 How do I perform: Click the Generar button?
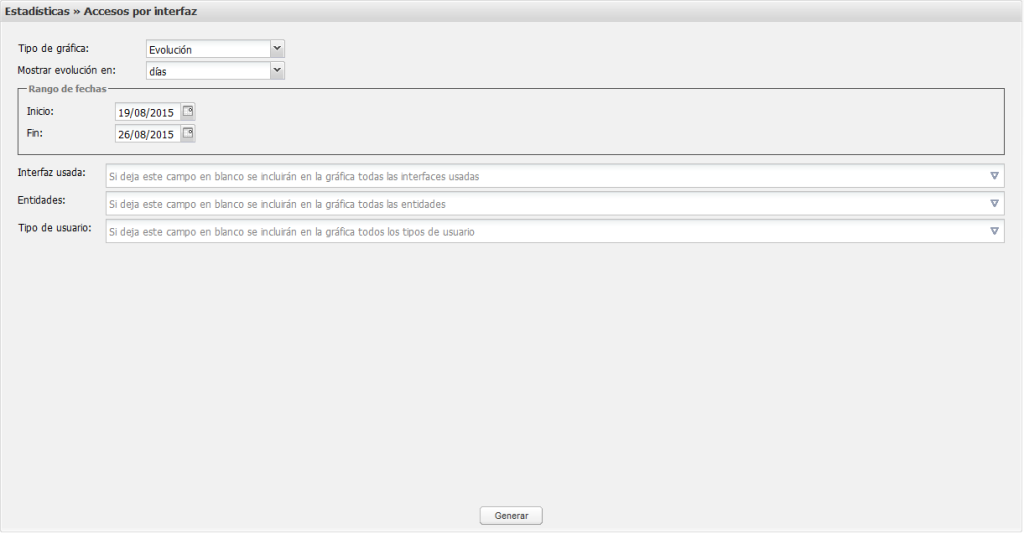click(511, 516)
